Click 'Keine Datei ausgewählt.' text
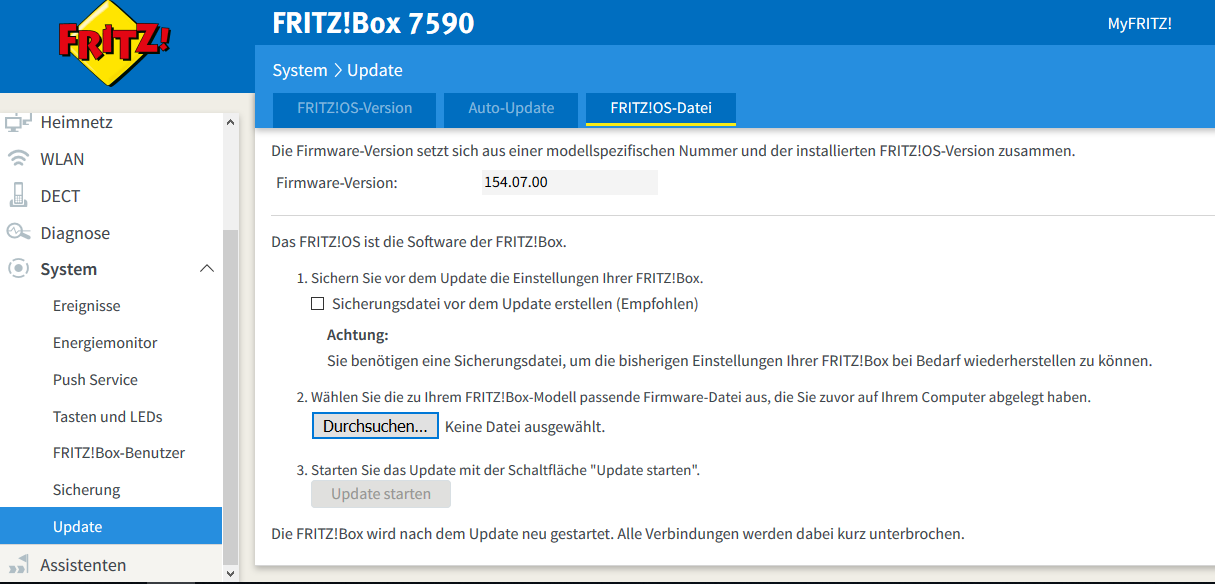The height and width of the screenshot is (584, 1215). [x=525, y=427]
